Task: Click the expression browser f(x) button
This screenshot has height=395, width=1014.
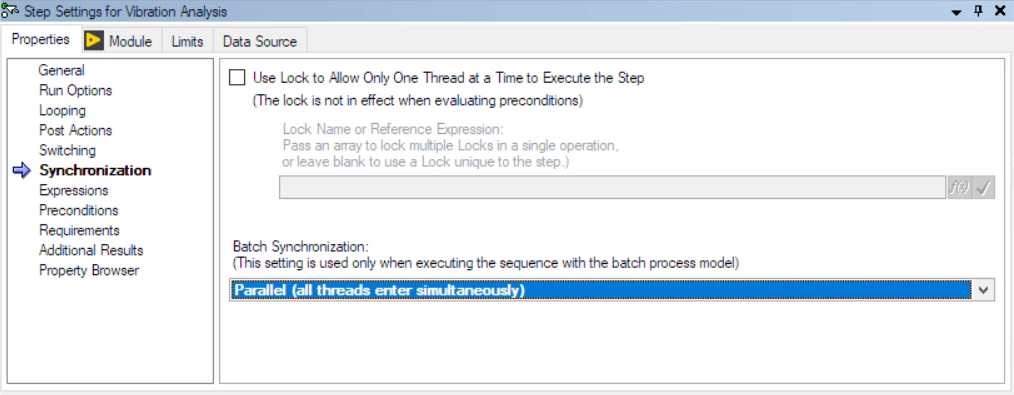Action: pos(959,187)
